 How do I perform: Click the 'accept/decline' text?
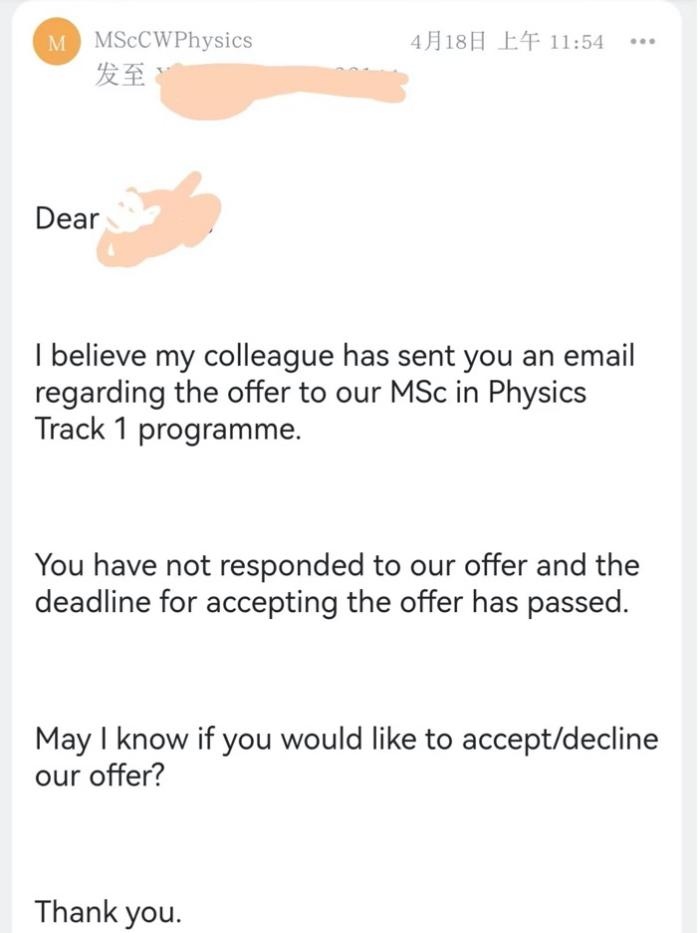point(560,739)
